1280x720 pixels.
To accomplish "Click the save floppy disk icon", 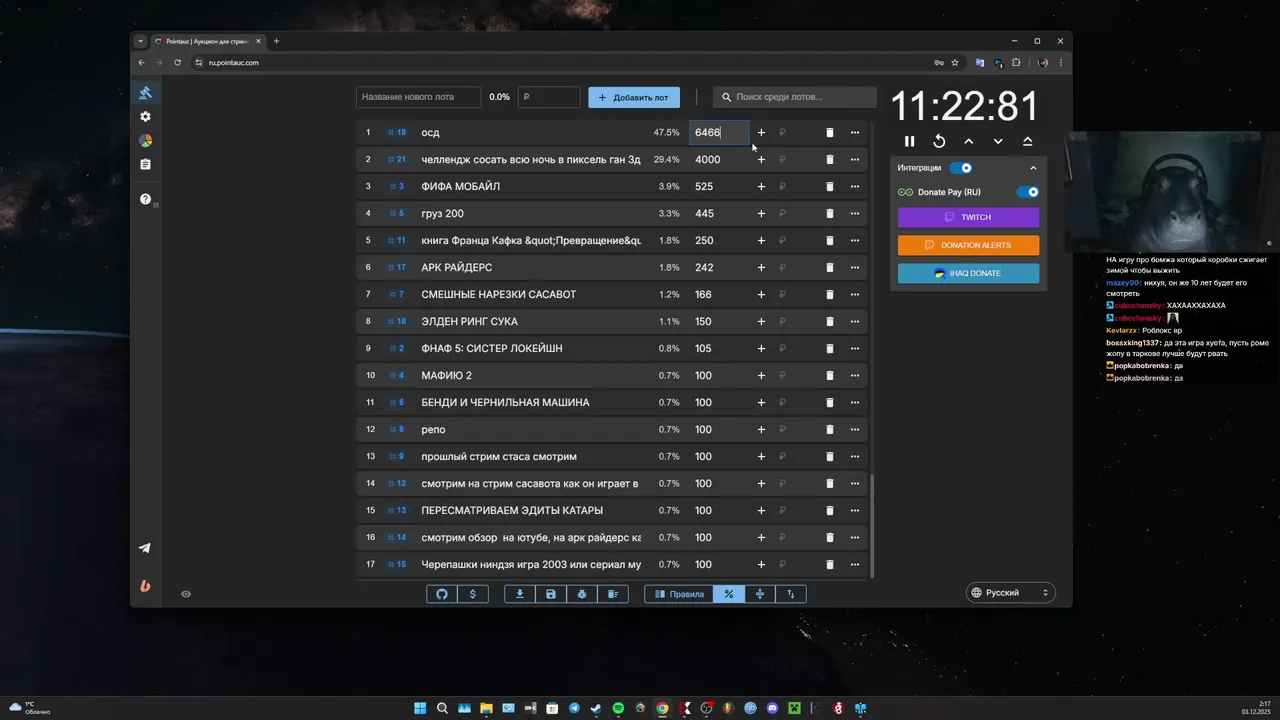I will point(551,594).
